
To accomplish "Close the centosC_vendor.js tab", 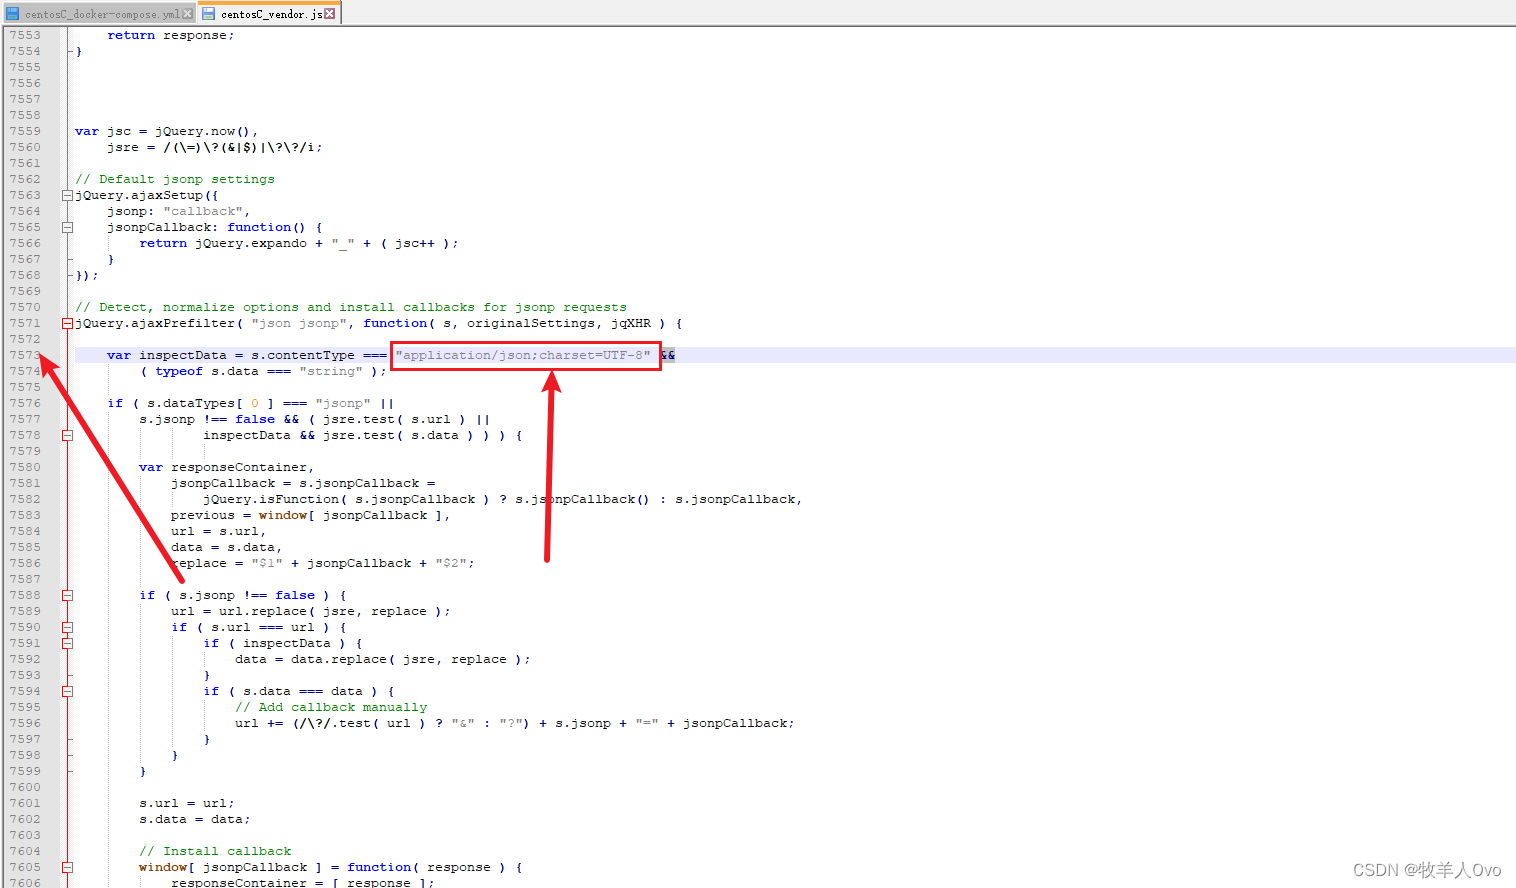I will [330, 14].
